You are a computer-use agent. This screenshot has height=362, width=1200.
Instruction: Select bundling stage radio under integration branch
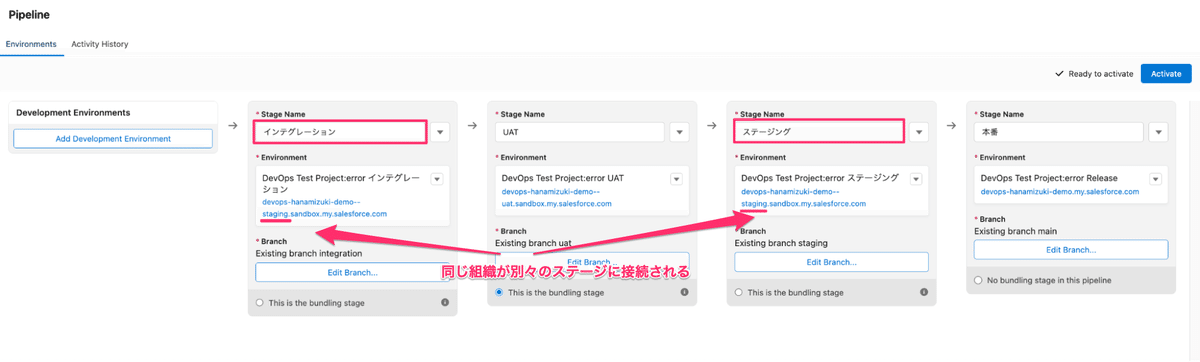click(260, 302)
